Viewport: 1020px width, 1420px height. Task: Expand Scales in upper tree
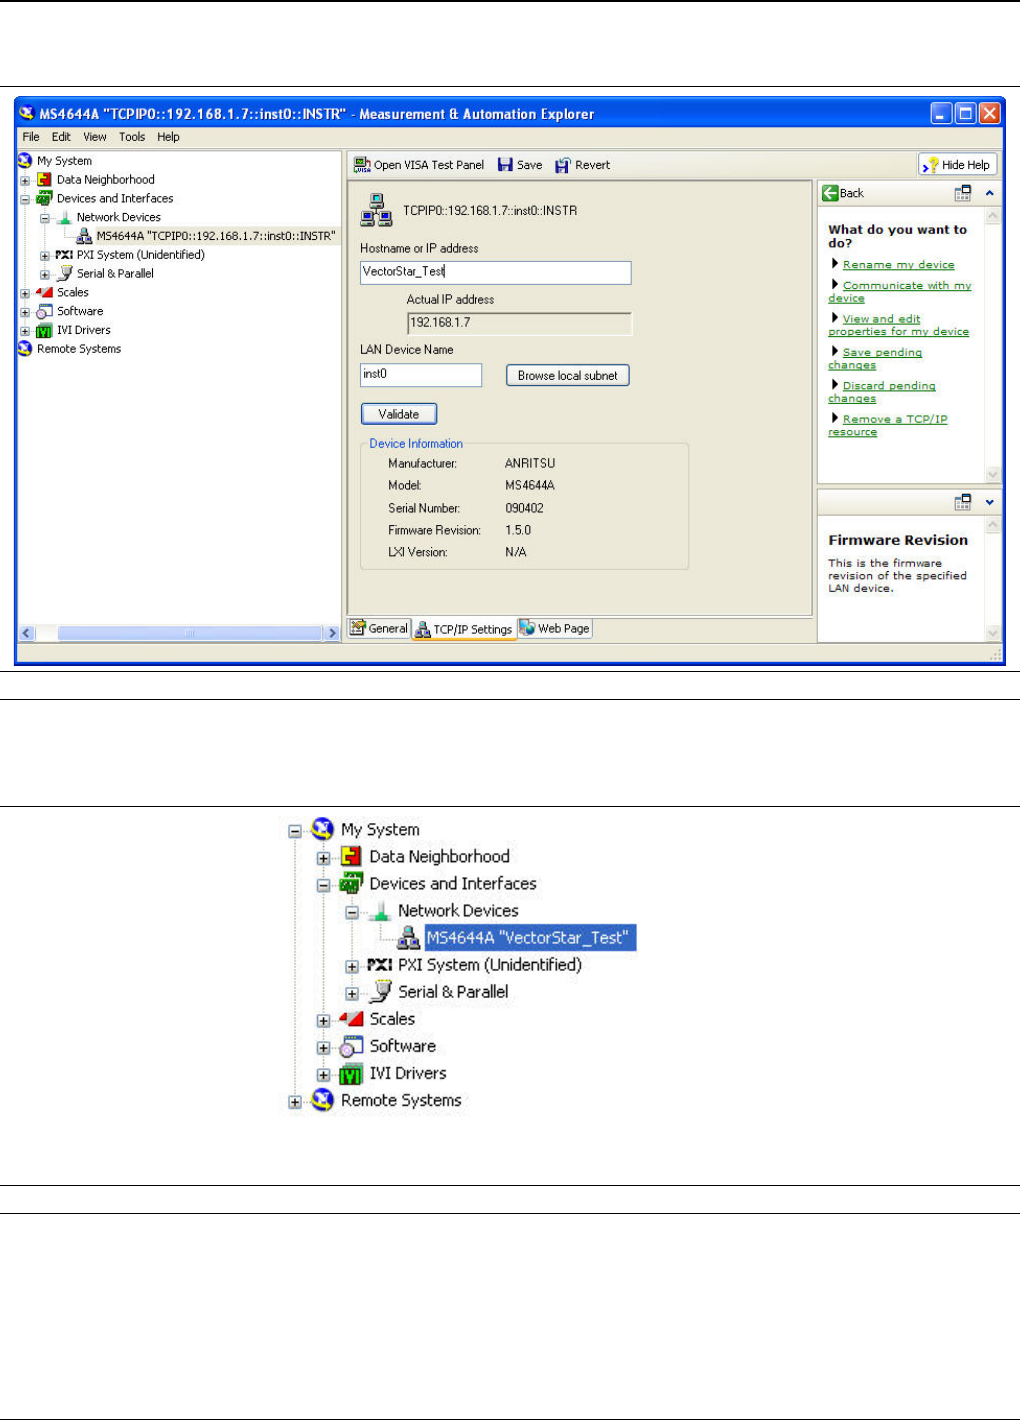point(25,293)
